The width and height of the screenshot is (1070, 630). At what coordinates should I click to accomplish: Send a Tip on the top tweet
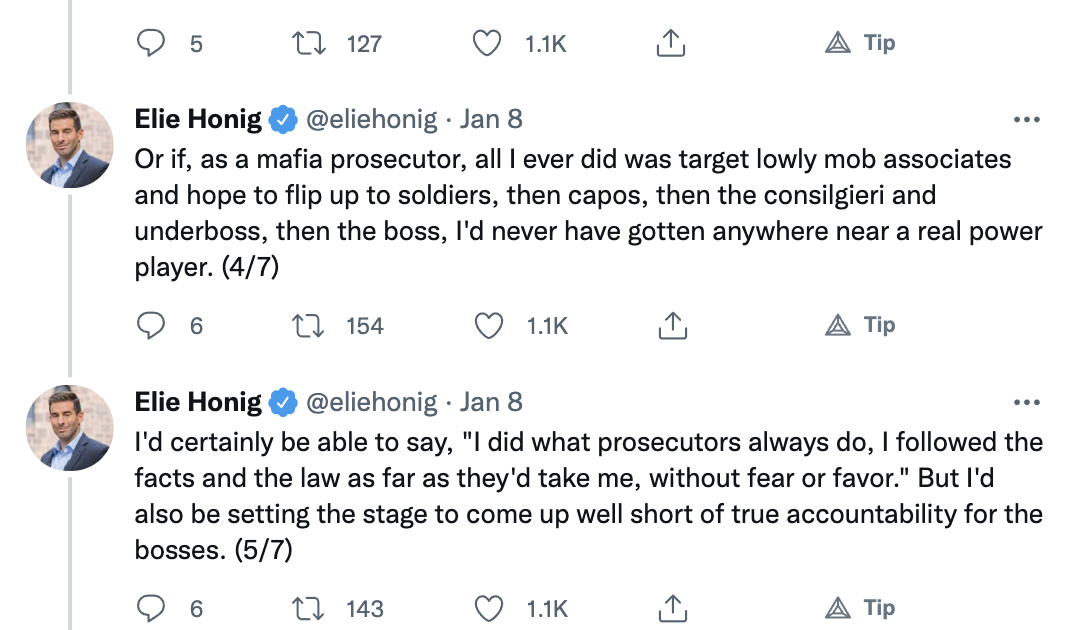click(x=860, y=43)
